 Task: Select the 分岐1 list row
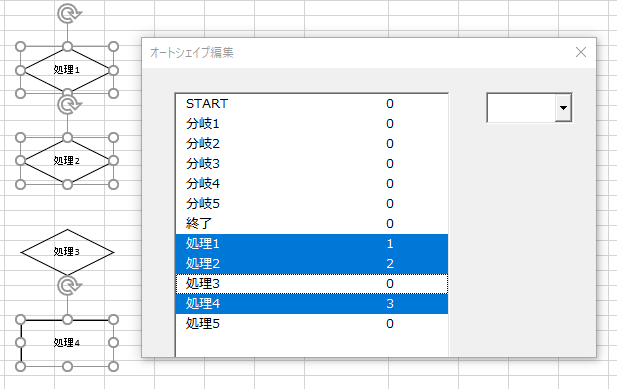click(x=312, y=124)
